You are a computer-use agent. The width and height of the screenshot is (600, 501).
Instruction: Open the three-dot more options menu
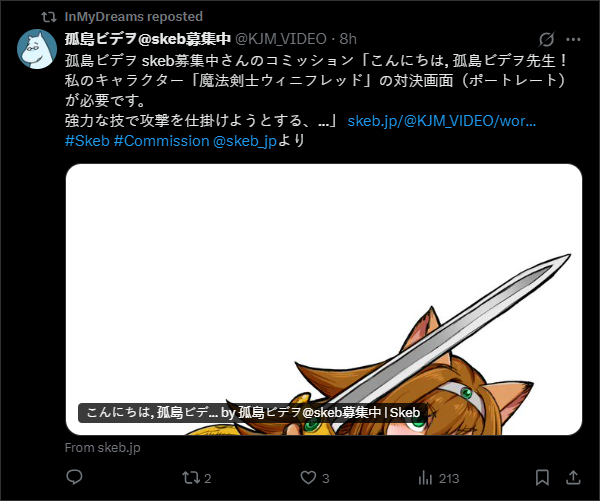click(573, 39)
